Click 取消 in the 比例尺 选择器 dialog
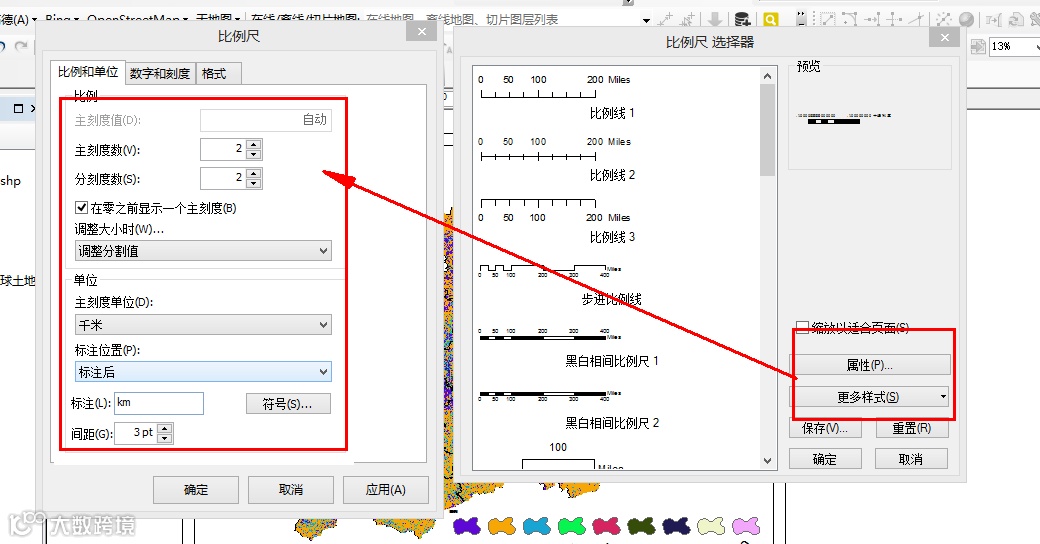Screen dimensions: 1040x544 click(x=911, y=459)
